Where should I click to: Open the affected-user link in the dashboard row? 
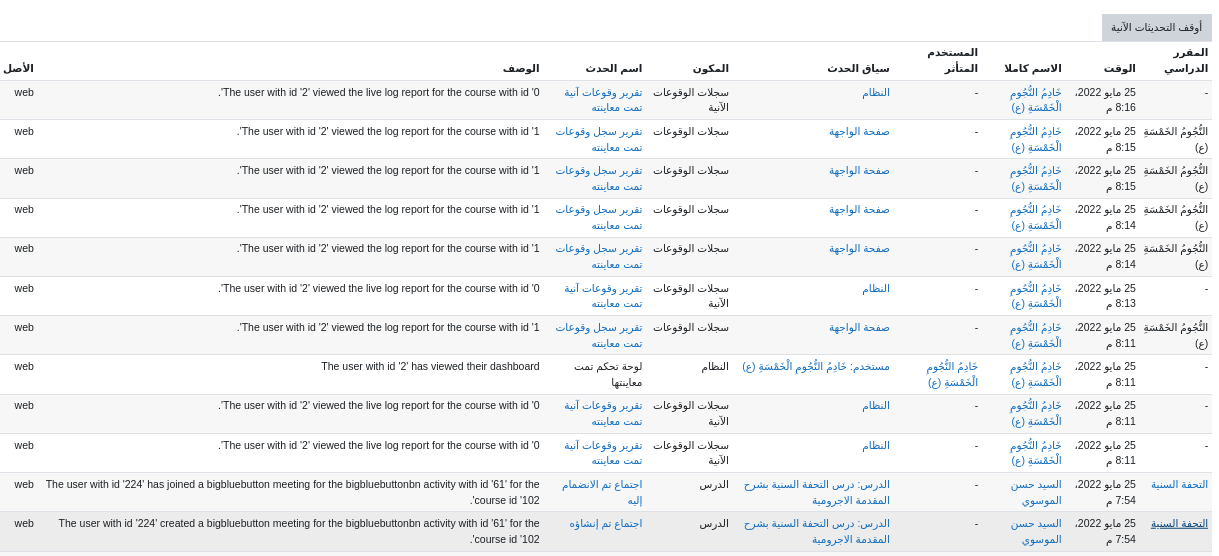tap(952, 374)
